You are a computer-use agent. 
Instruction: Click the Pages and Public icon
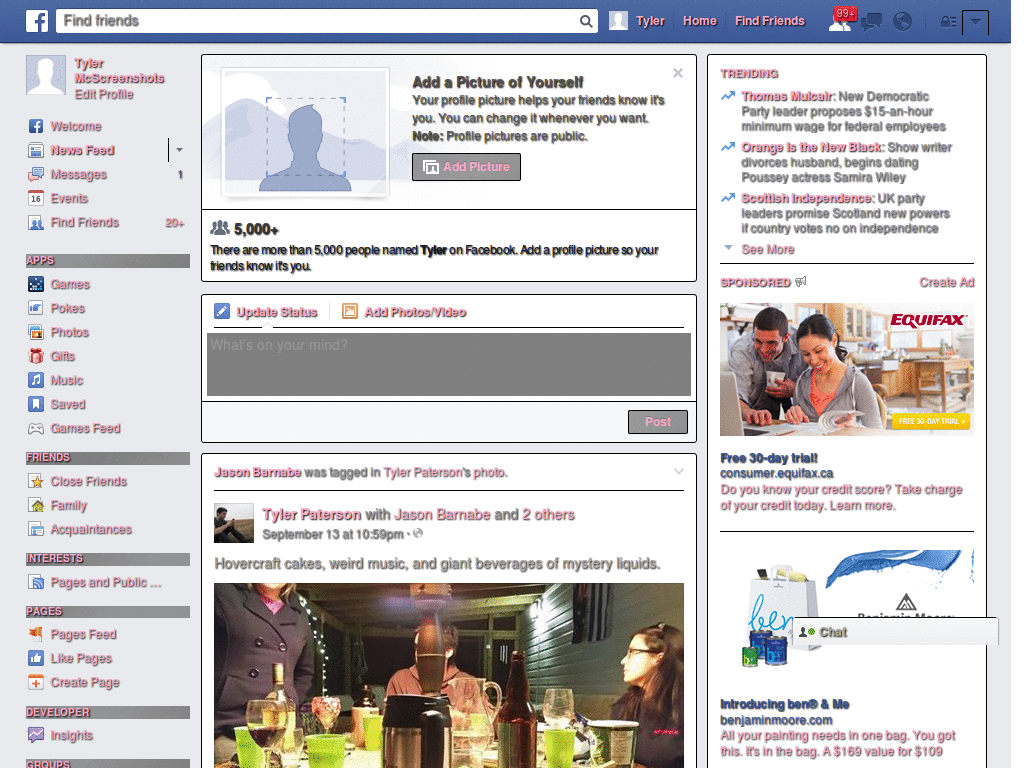pos(36,582)
